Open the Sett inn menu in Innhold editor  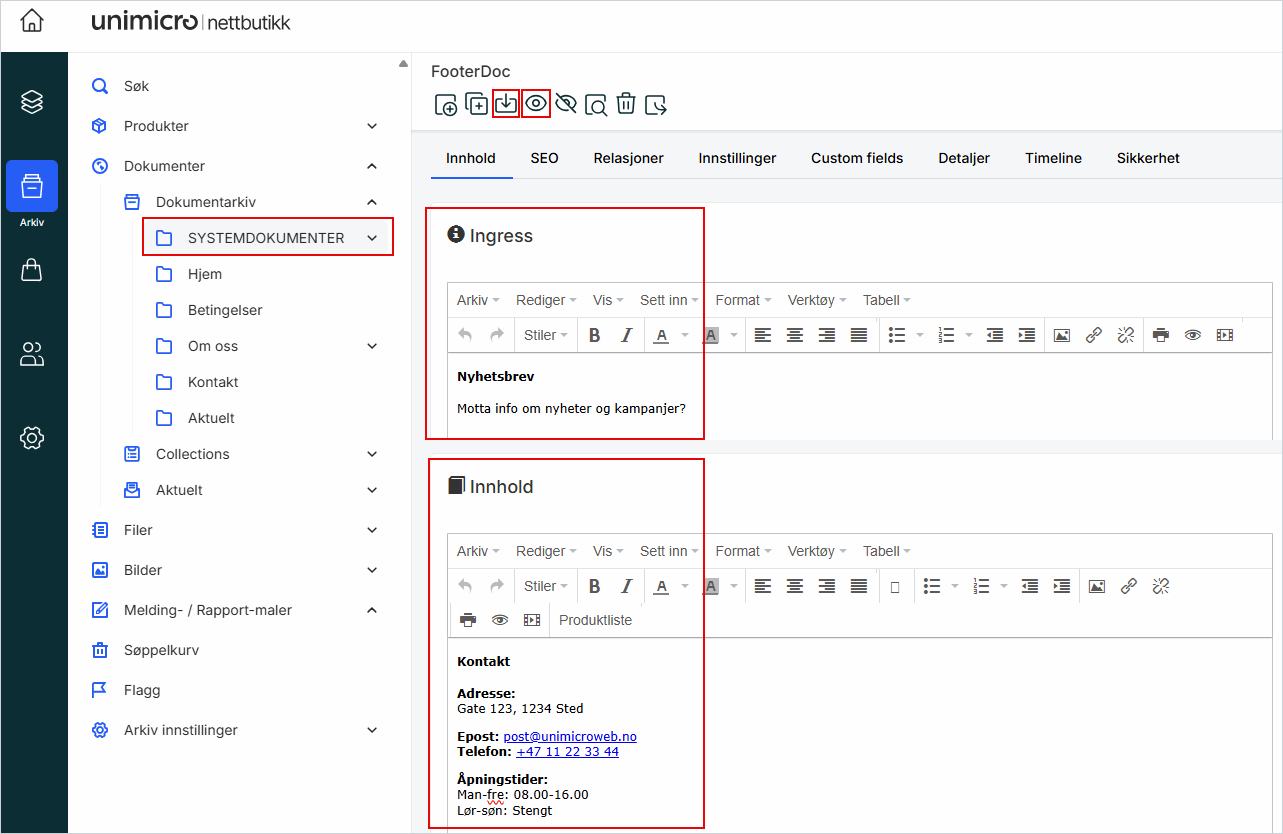pos(668,551)
